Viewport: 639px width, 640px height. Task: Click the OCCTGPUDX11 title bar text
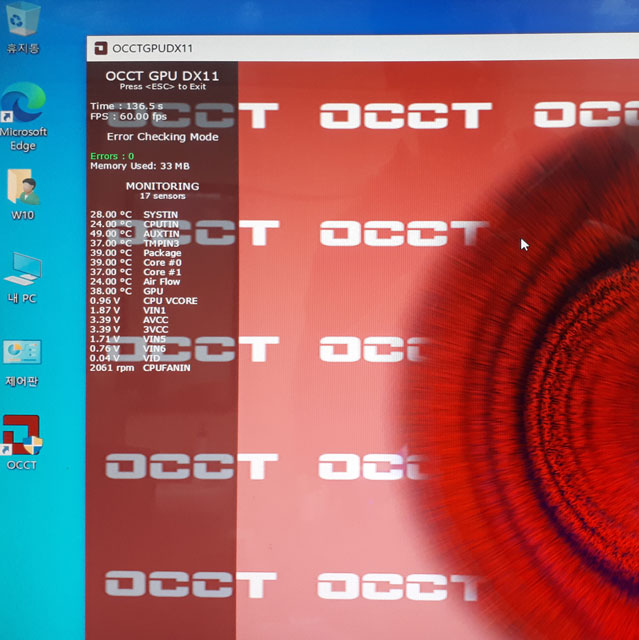(x=152, y=48)
